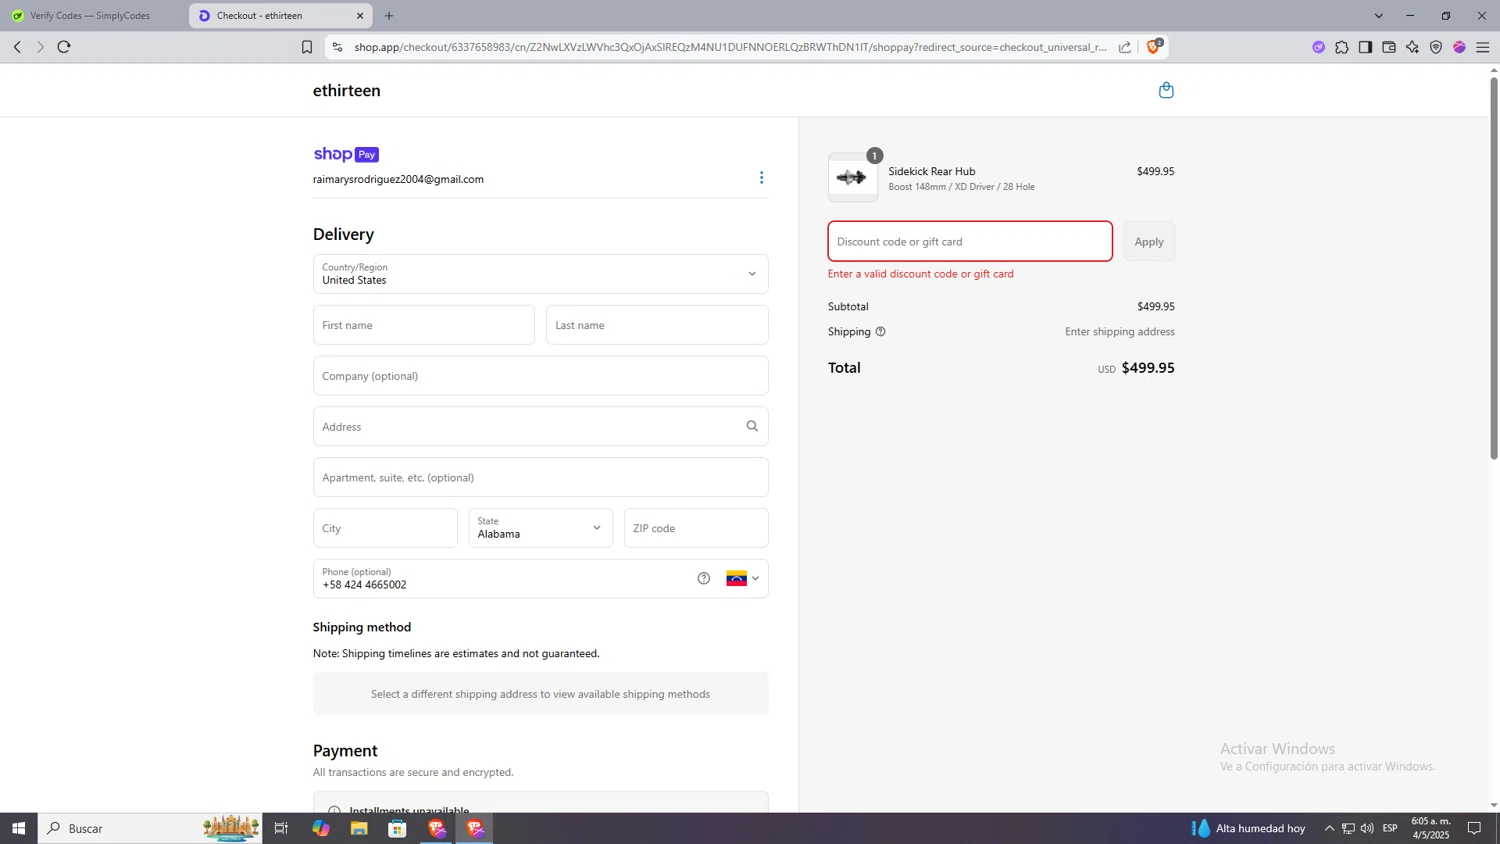Click the City input field

pyautogui.click(x=385, y=528)
